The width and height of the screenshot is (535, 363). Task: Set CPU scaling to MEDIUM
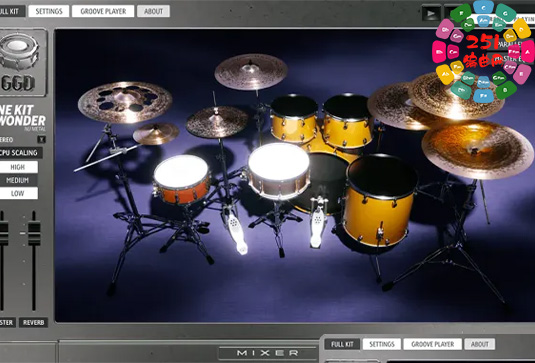(x=18, y=180)
